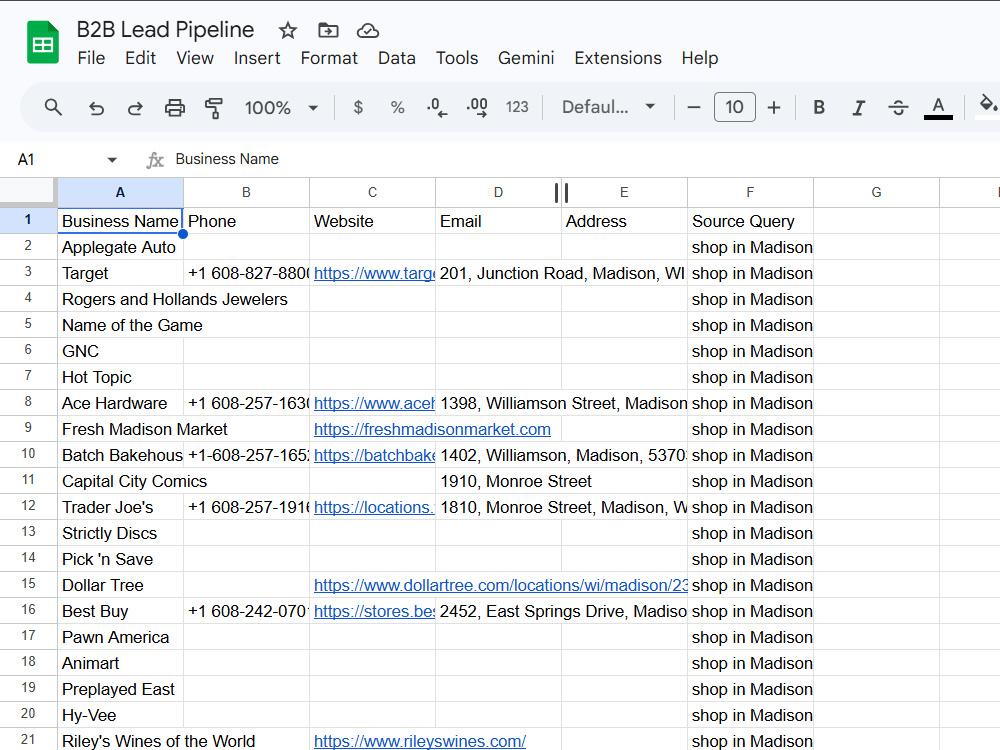Open the freshmadisonmarket.com link

pyautogui.click(x=432, y=429)
